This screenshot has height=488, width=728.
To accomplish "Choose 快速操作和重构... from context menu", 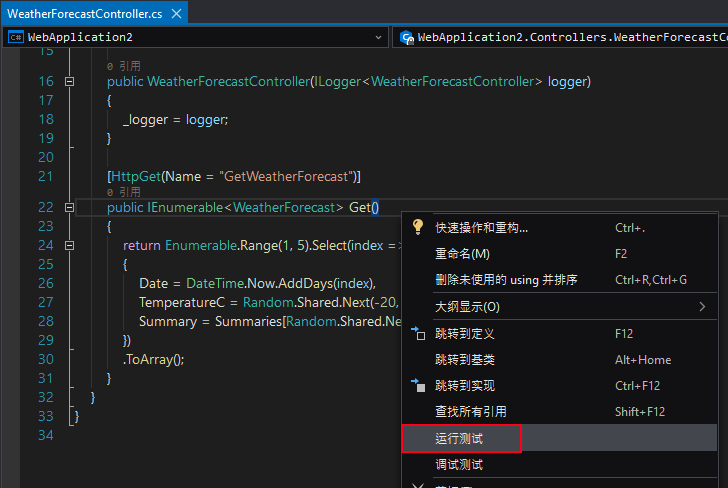I will (559, 228).
